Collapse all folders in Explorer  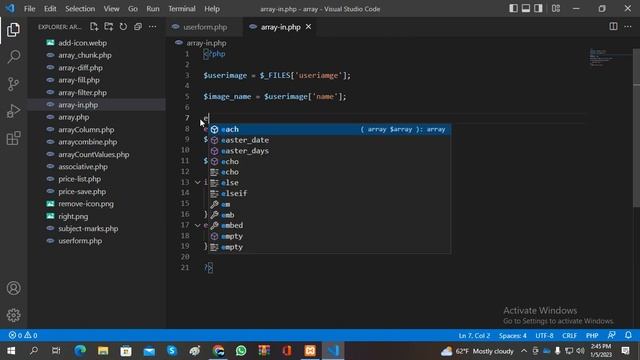tap(138, 27)
